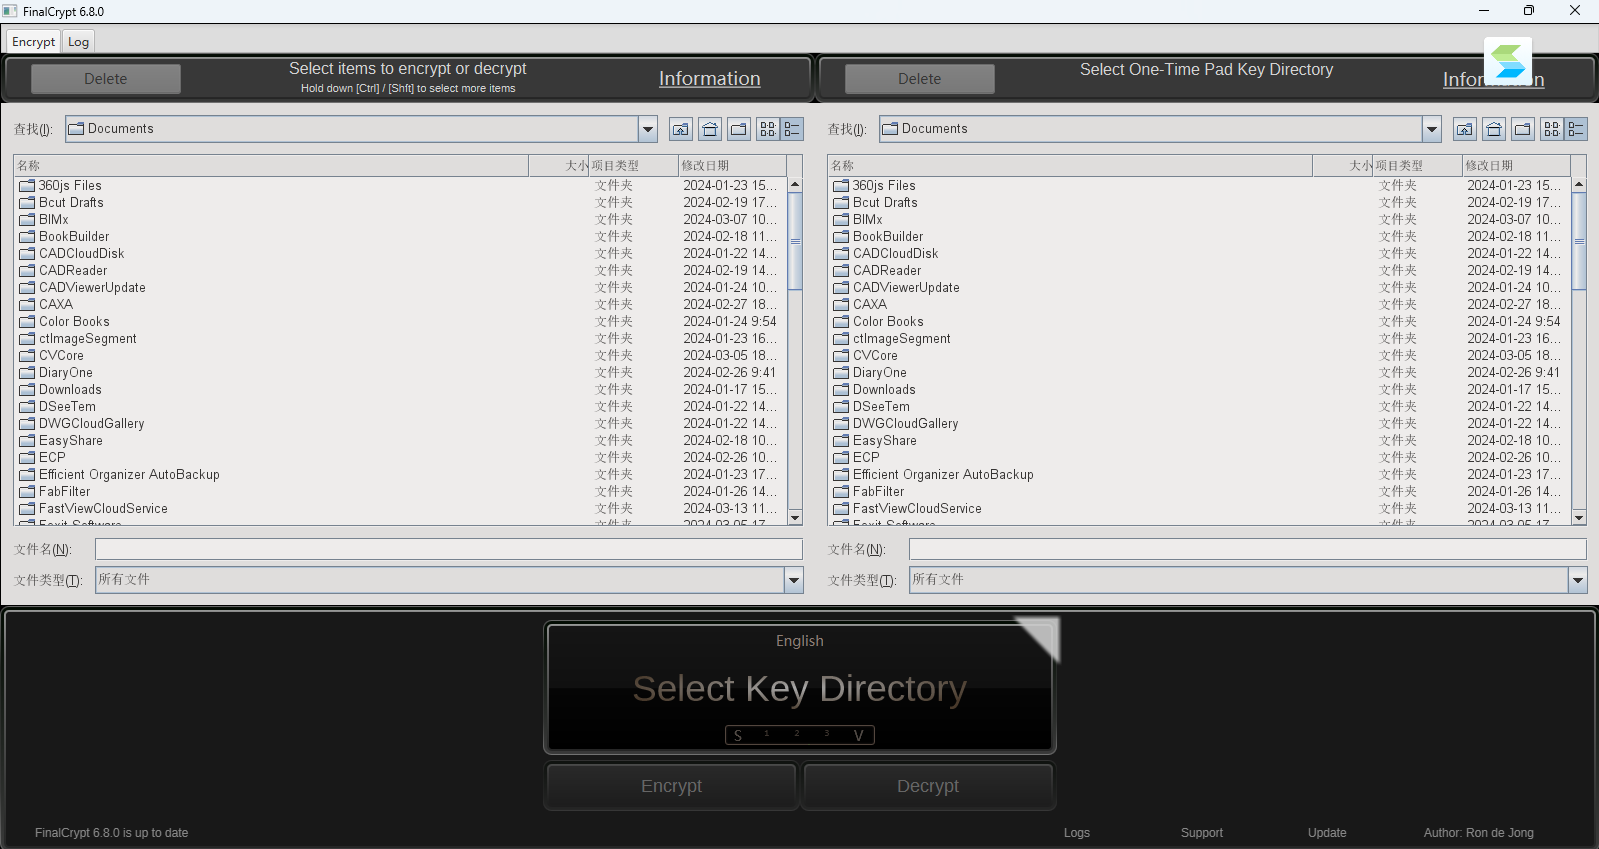Image resolution: width=1599 pixels, height=849 pixels.
Task: Create new folder in left file panel
Action: (739, 129)
